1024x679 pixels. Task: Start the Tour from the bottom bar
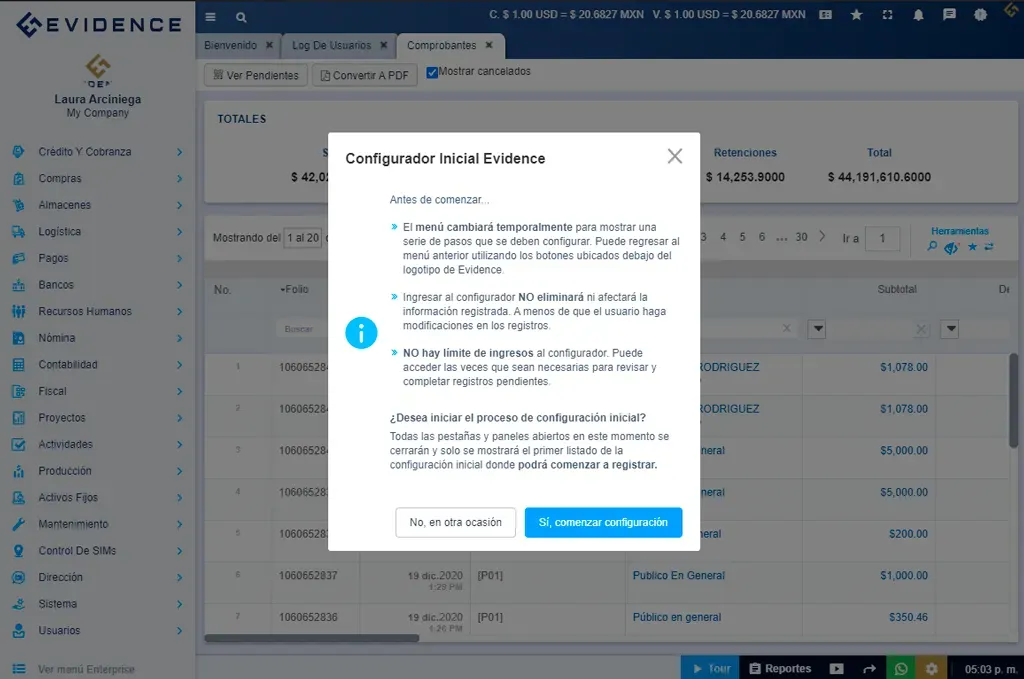click(714, 668)
